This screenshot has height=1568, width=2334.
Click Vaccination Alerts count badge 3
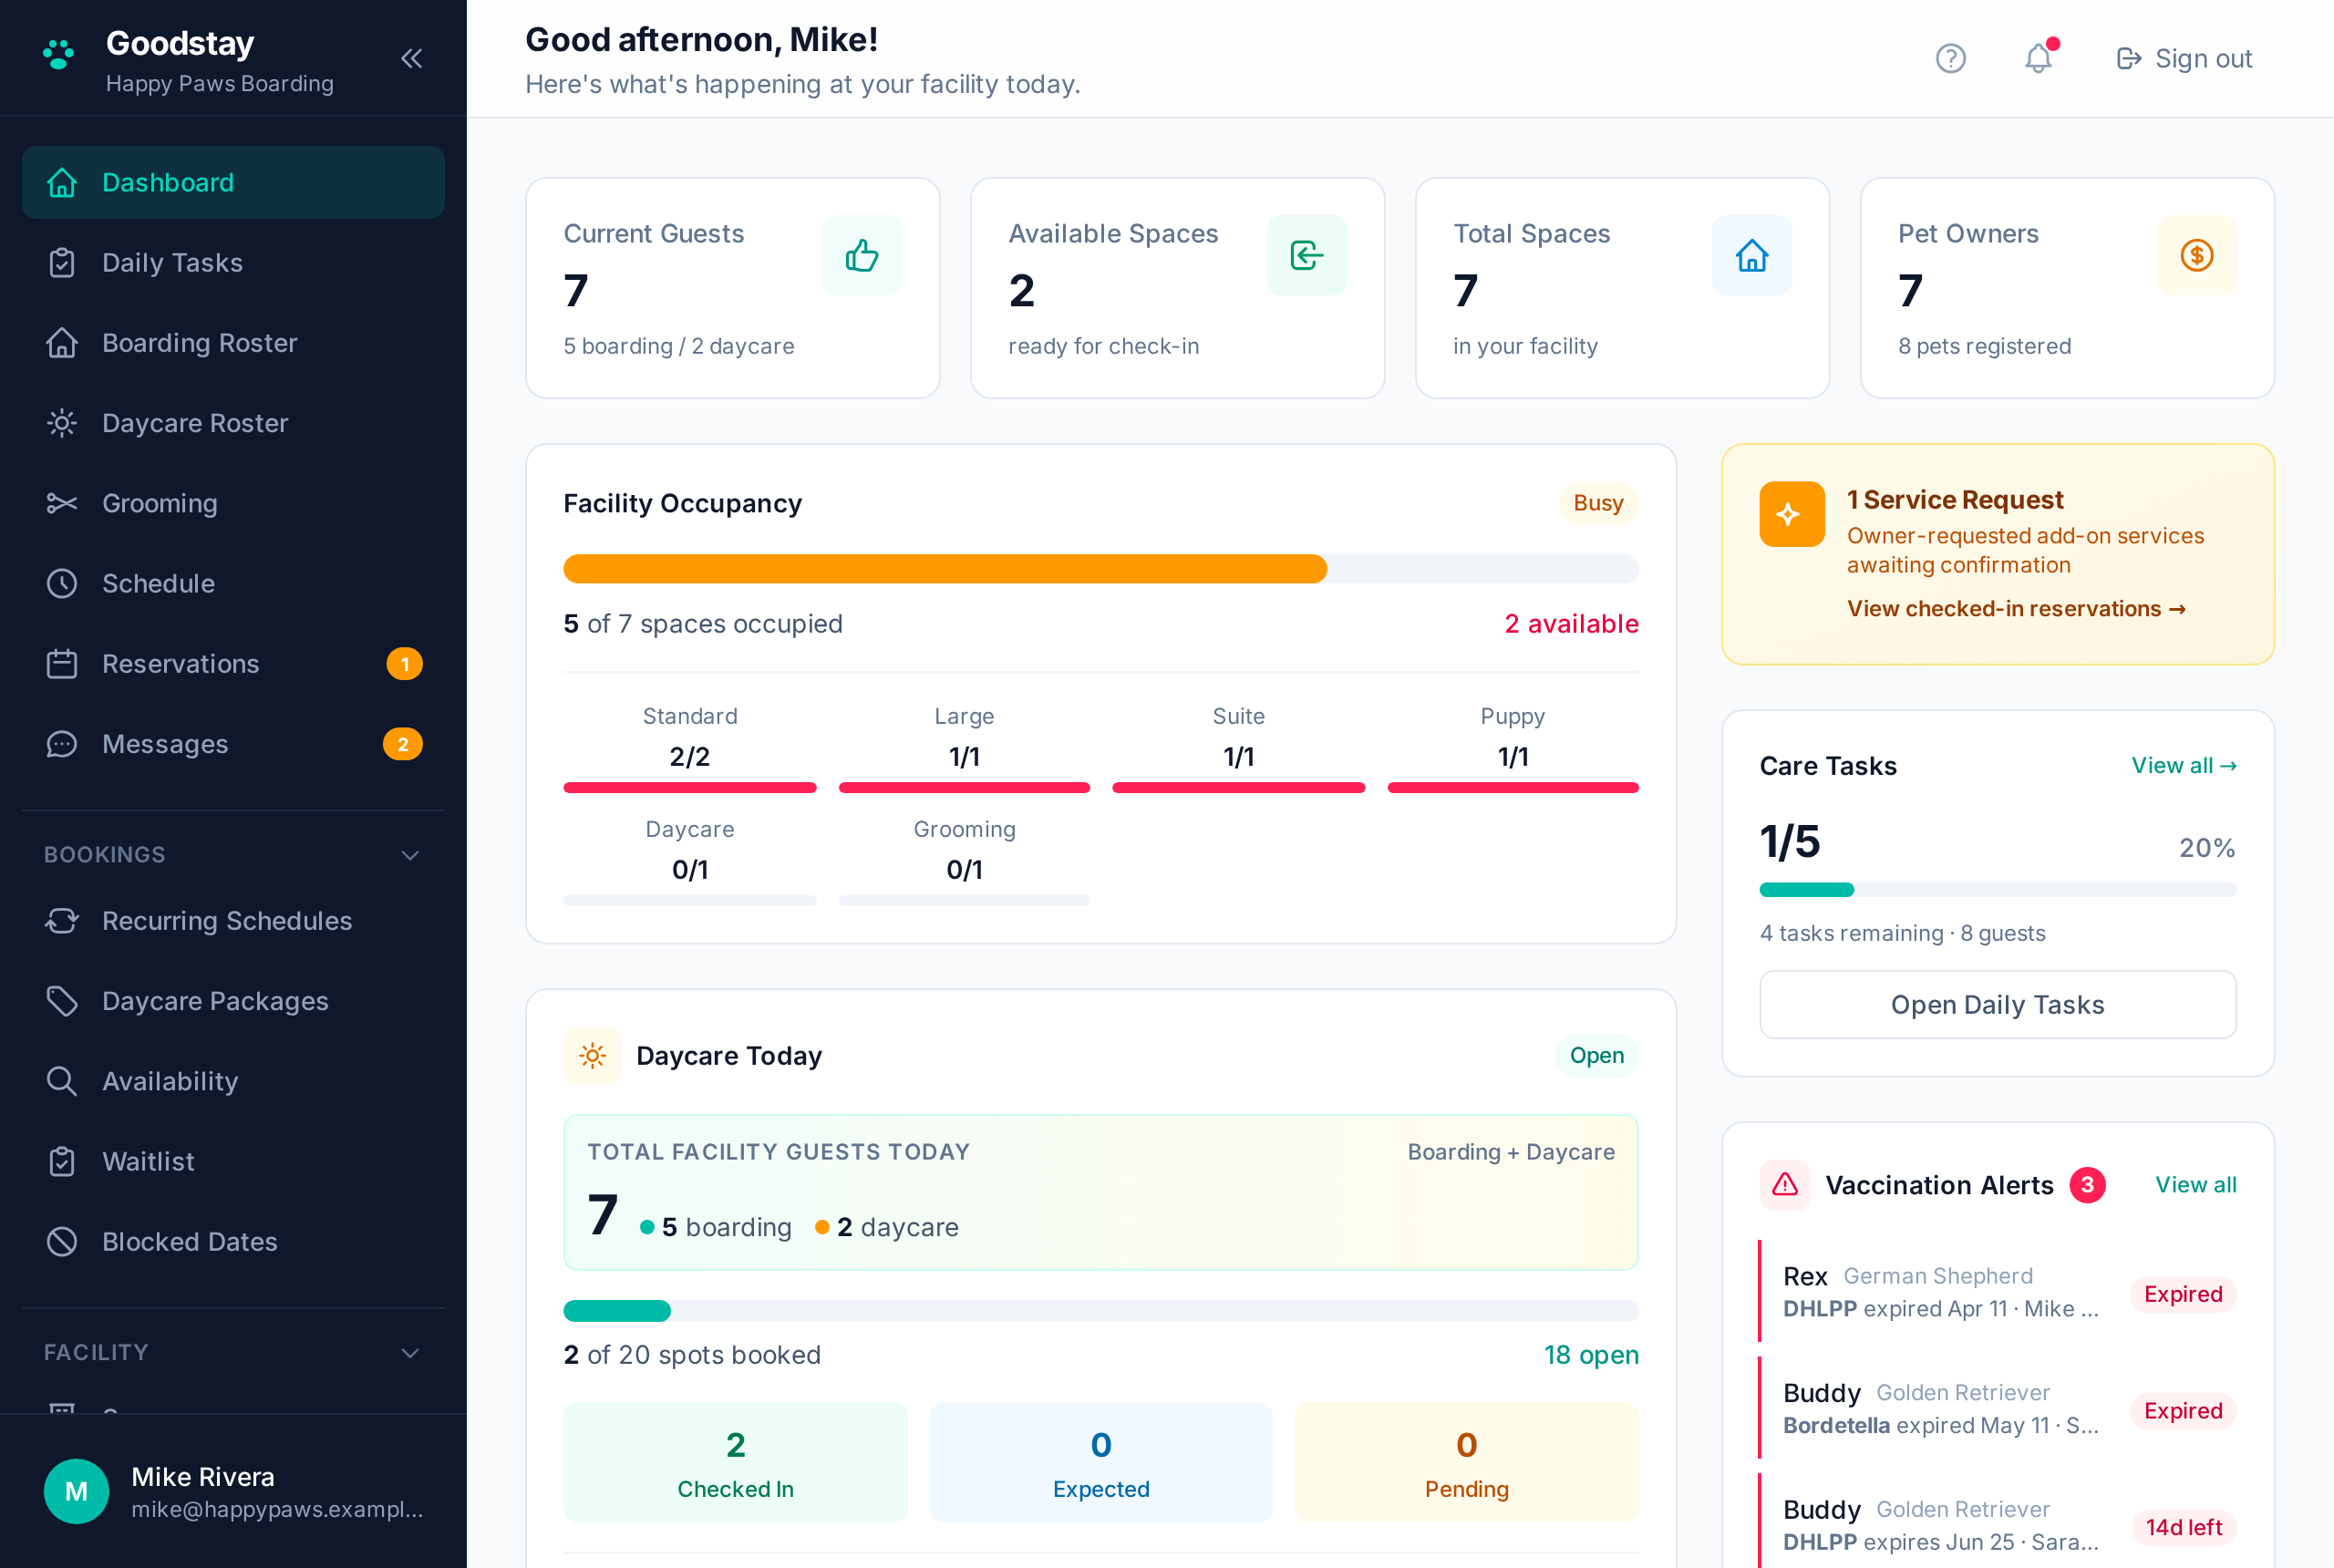(2087, 1185)
